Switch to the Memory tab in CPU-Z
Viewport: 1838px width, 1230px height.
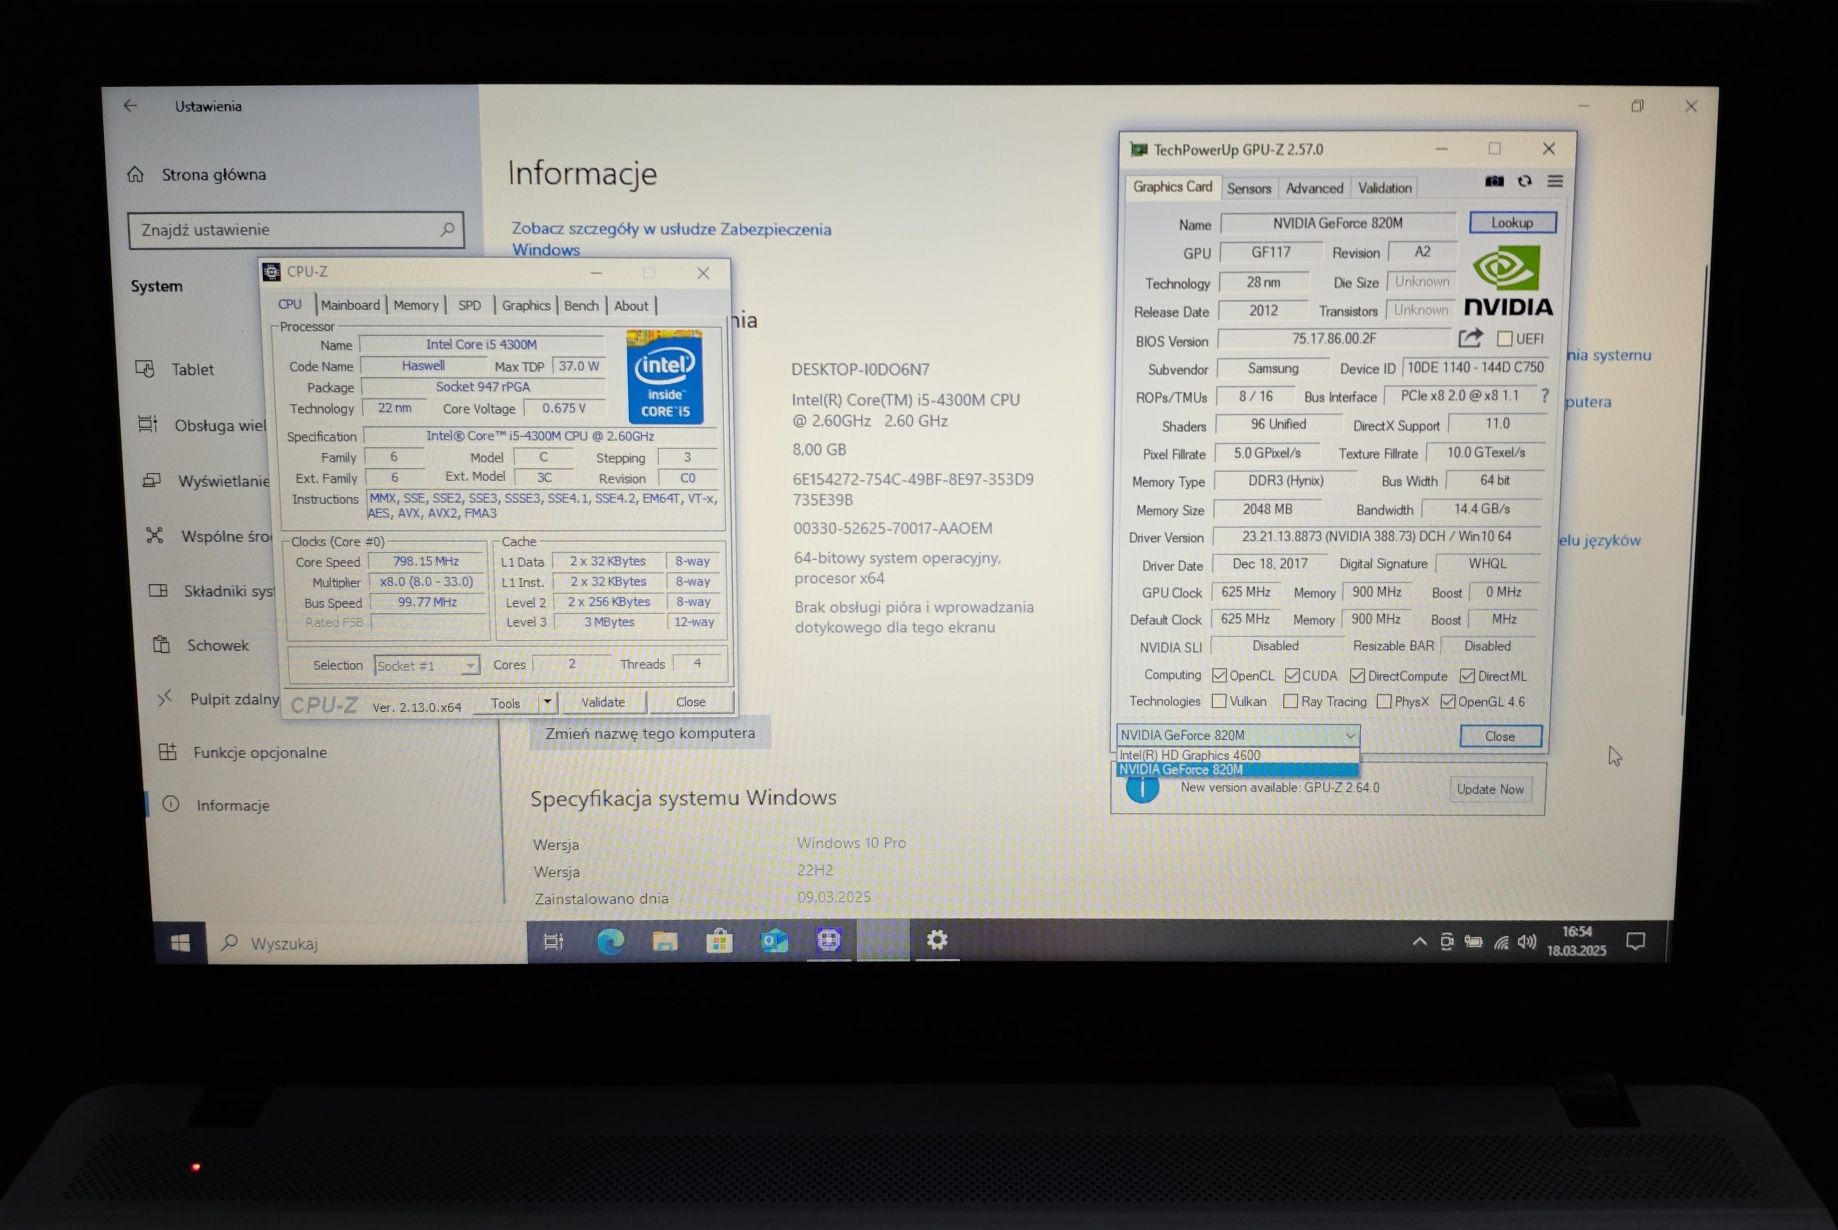pos(416,305)
